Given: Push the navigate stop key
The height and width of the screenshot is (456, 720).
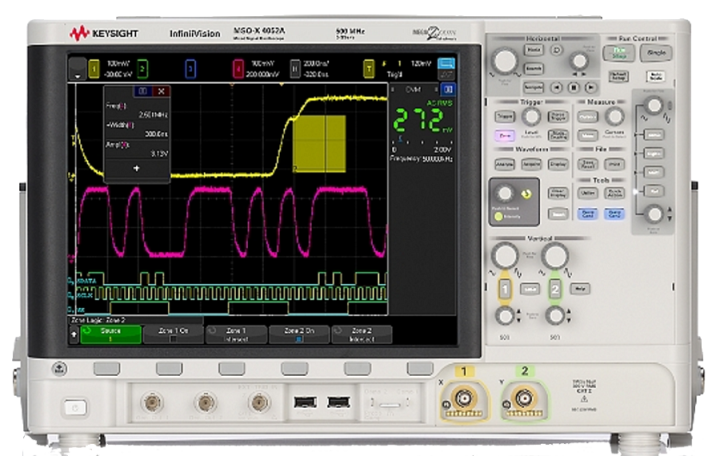Looking at the screenshot, I should click(x=574, y=87).
